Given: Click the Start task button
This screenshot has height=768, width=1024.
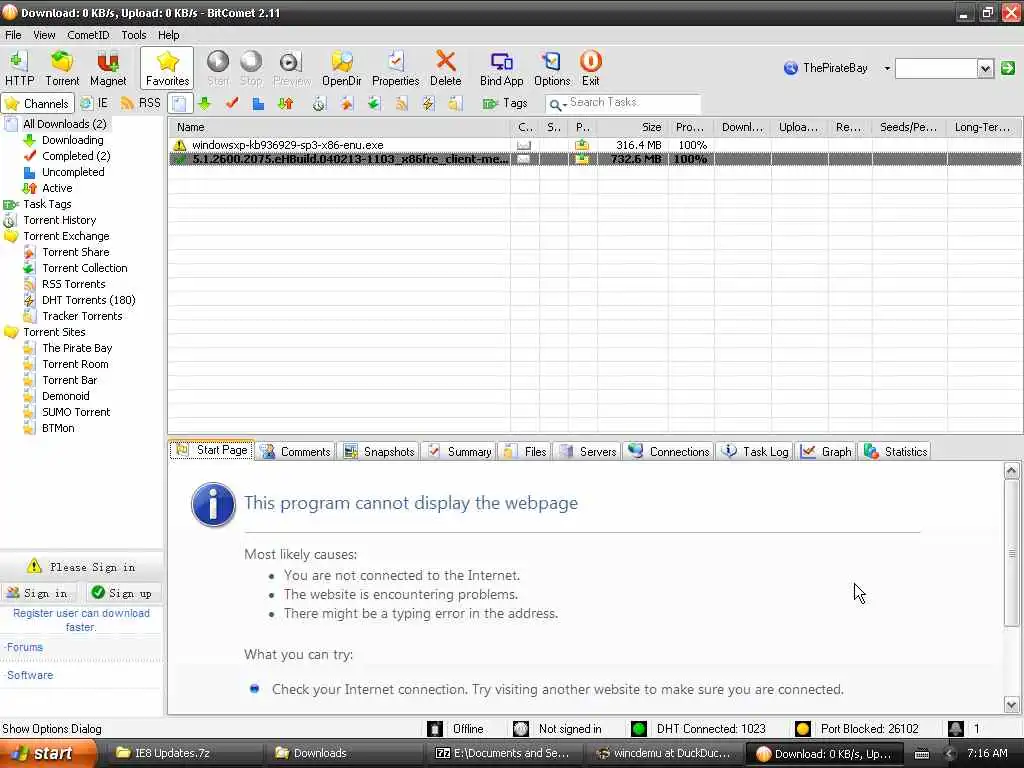Looking at the screenshot, I should 218,69.
